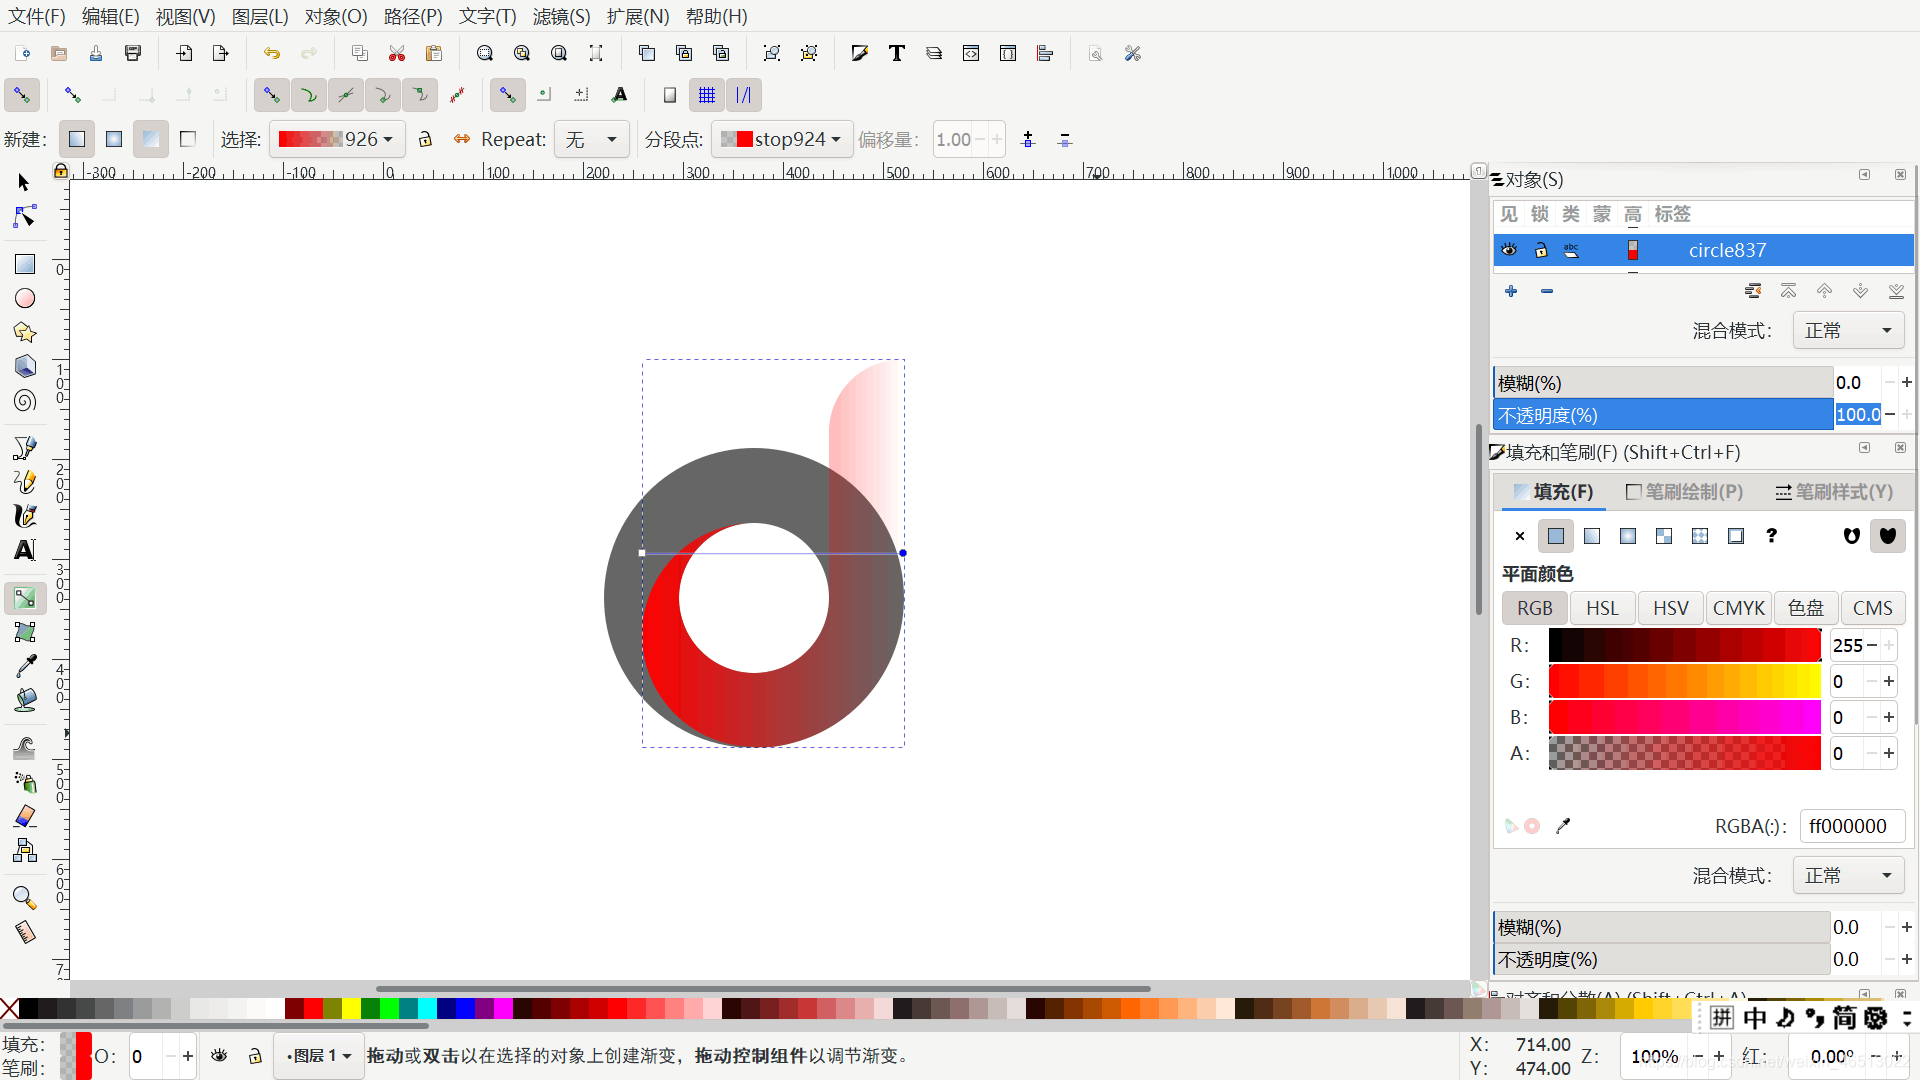
Task: Select the Calligraphy pen tool
Action: tap(25, 516)
